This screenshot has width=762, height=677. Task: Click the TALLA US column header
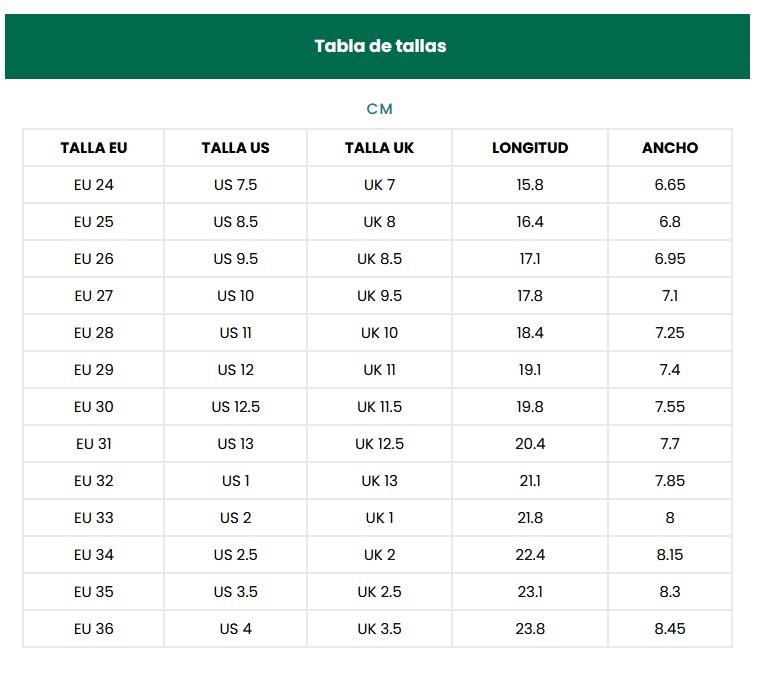coord(235,148)
